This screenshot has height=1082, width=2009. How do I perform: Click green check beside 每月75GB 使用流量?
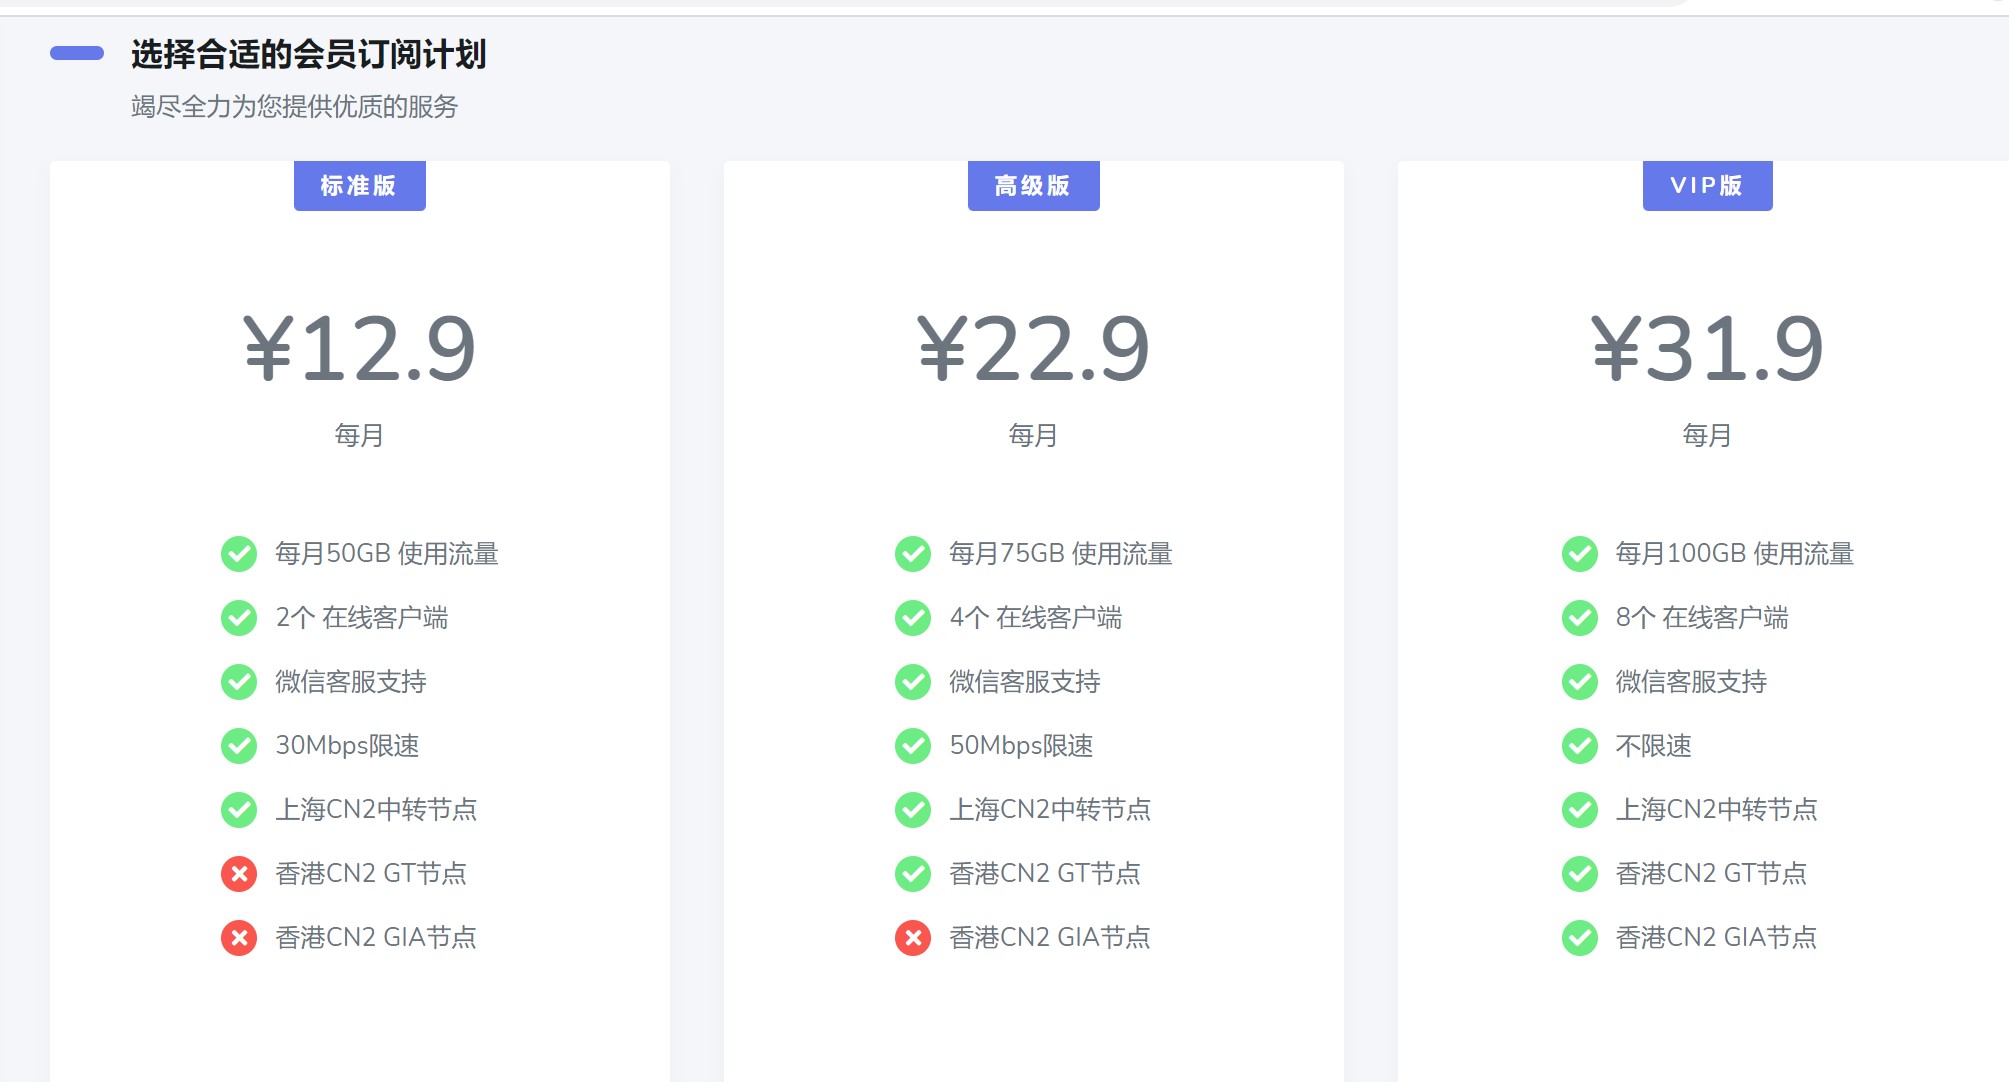click(x=913, y=554)
